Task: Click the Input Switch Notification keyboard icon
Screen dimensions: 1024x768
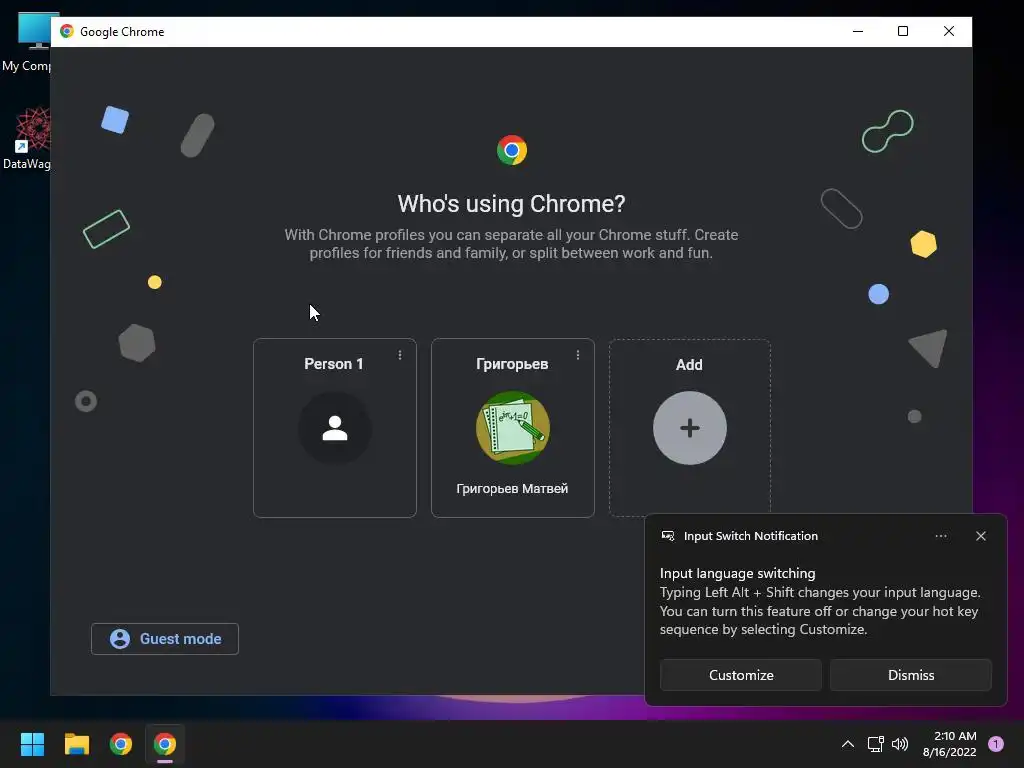Action: [667, 536]
